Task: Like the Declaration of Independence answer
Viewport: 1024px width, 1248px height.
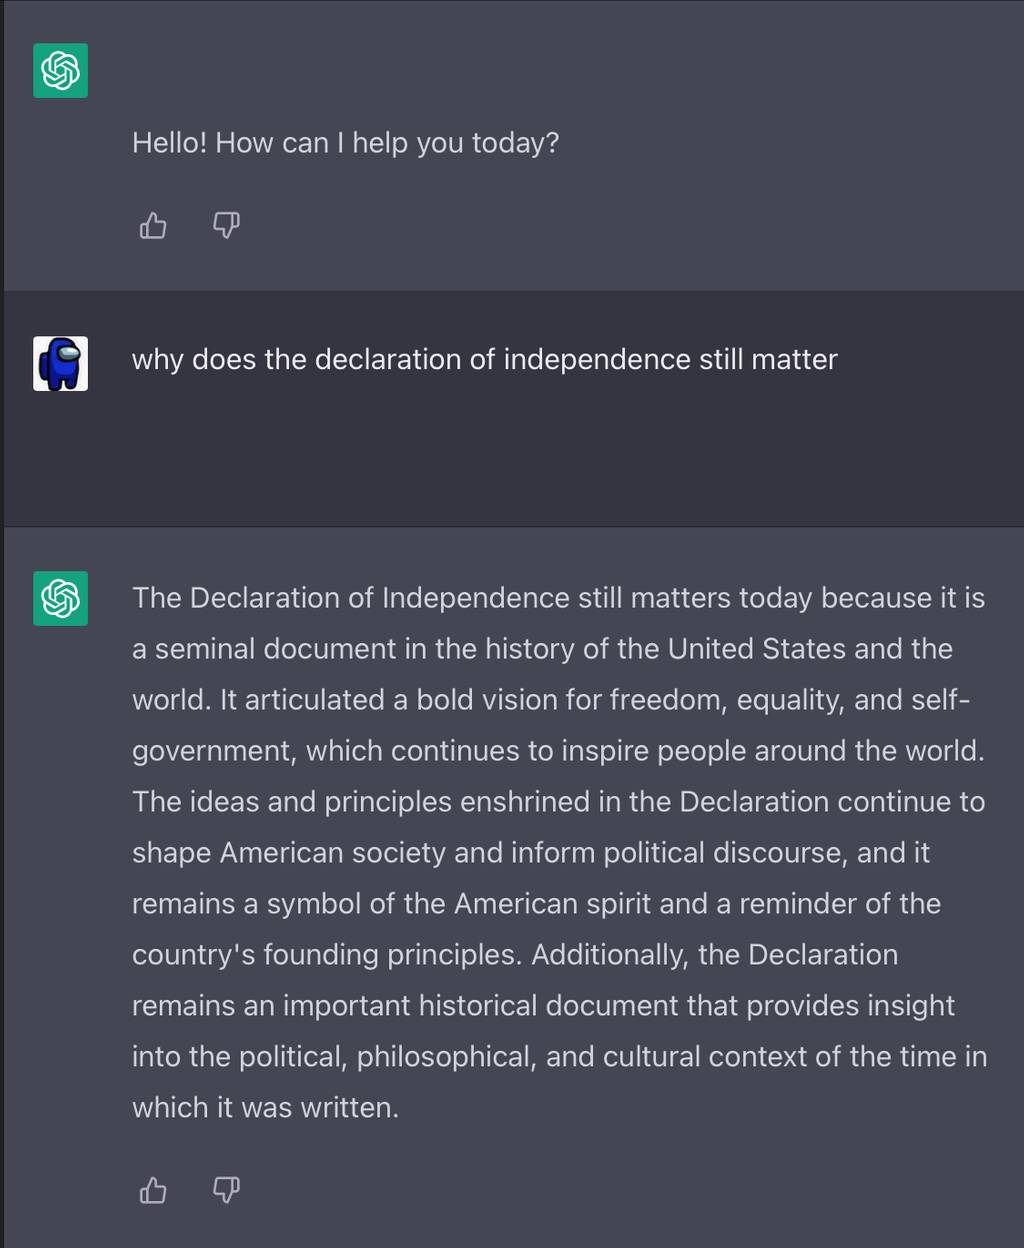Action: (153, 1190)
